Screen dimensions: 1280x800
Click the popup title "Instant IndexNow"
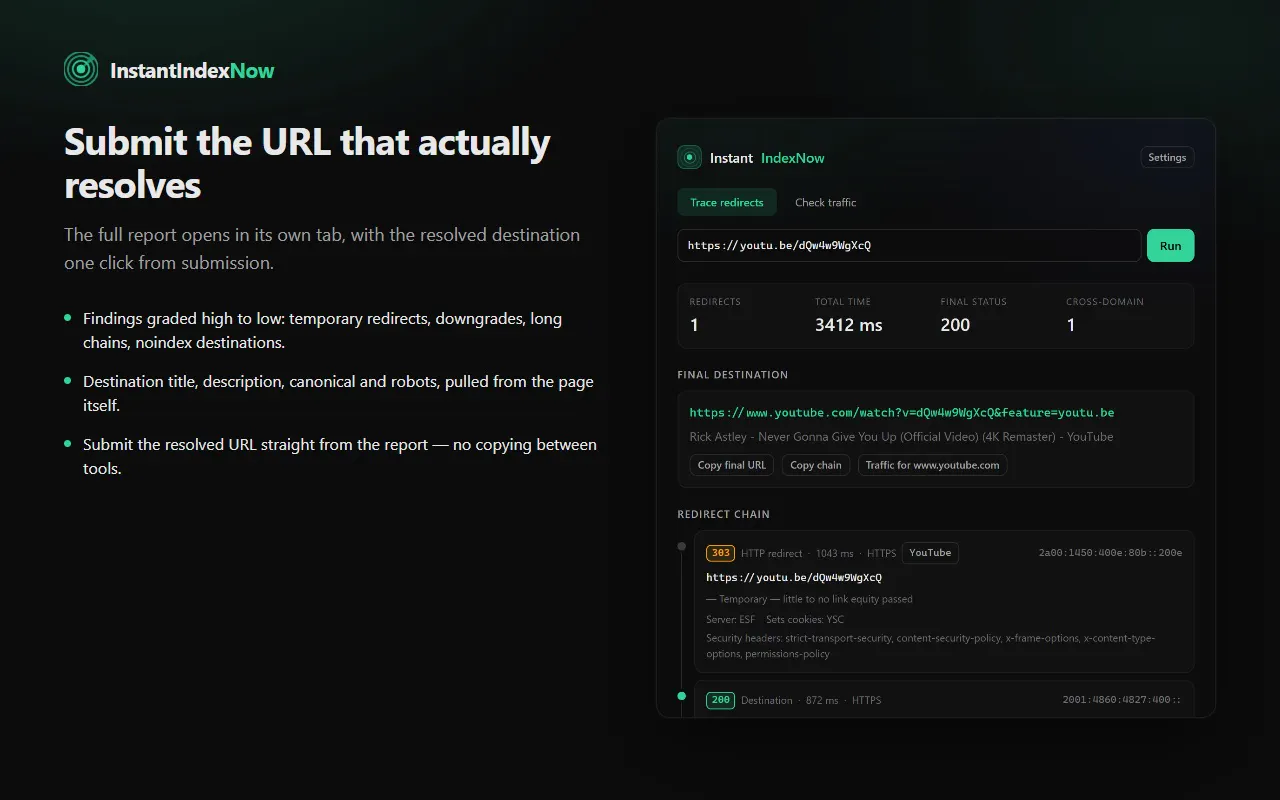767,158
